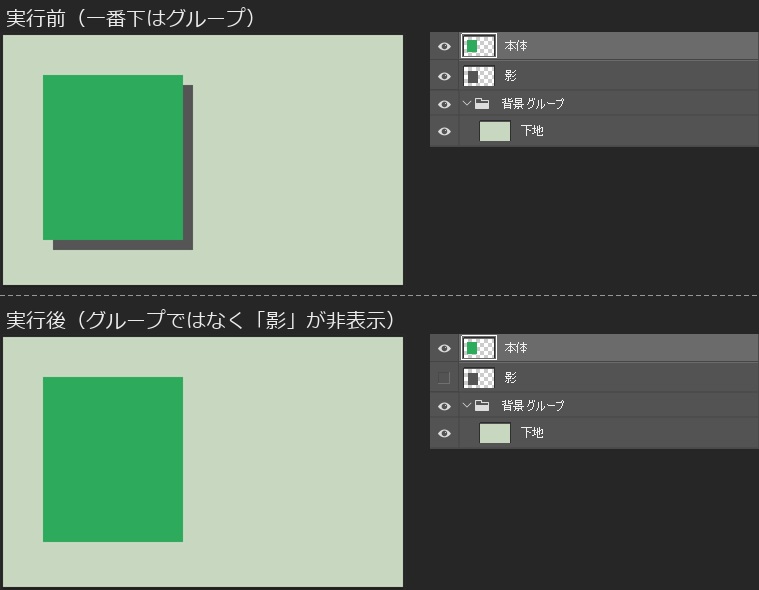
Task: Hide the 影 layer in the top panel
Action: [x=444, y=76]
